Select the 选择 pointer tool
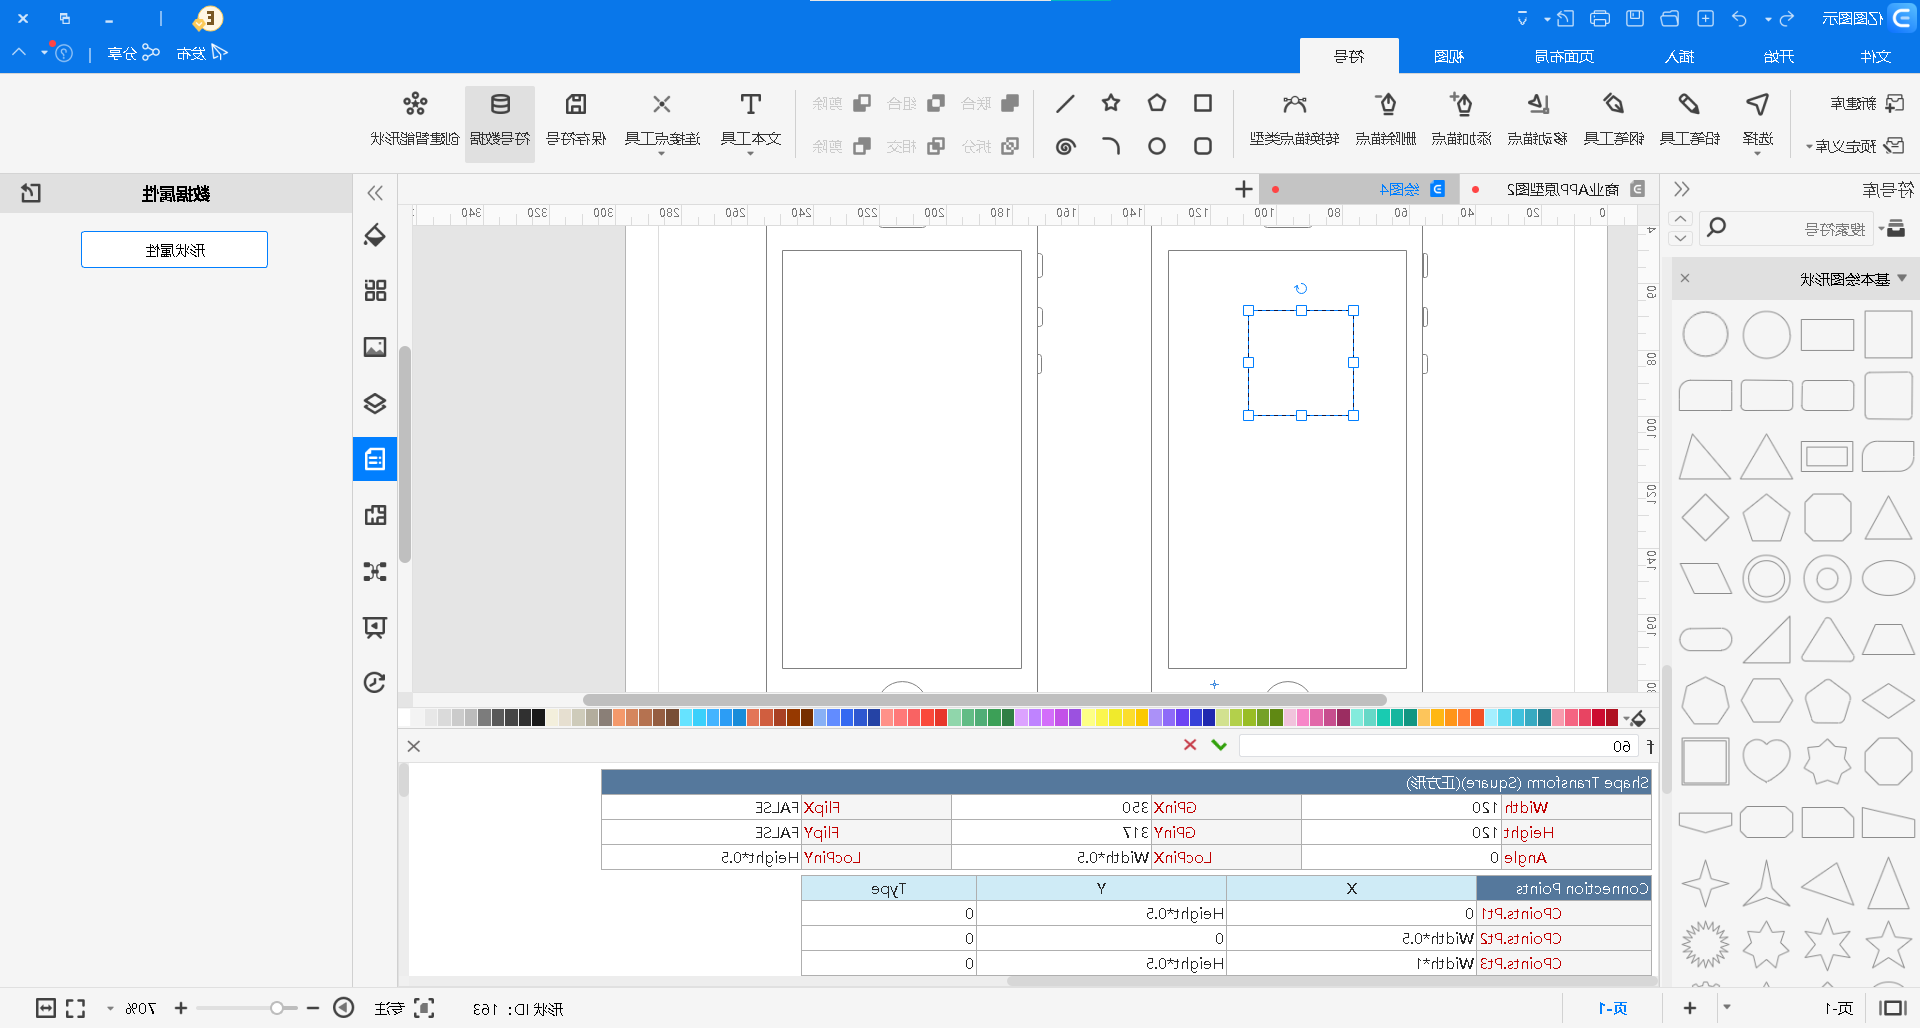Viewport: 1920px width, 1028px height. point(1757,118)
